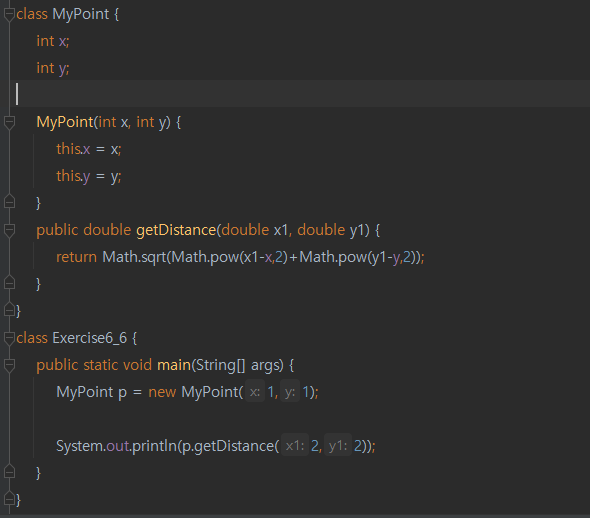Fold the Exercise6_6 closing brace marker
590x518 pixels.
(9, 500)
